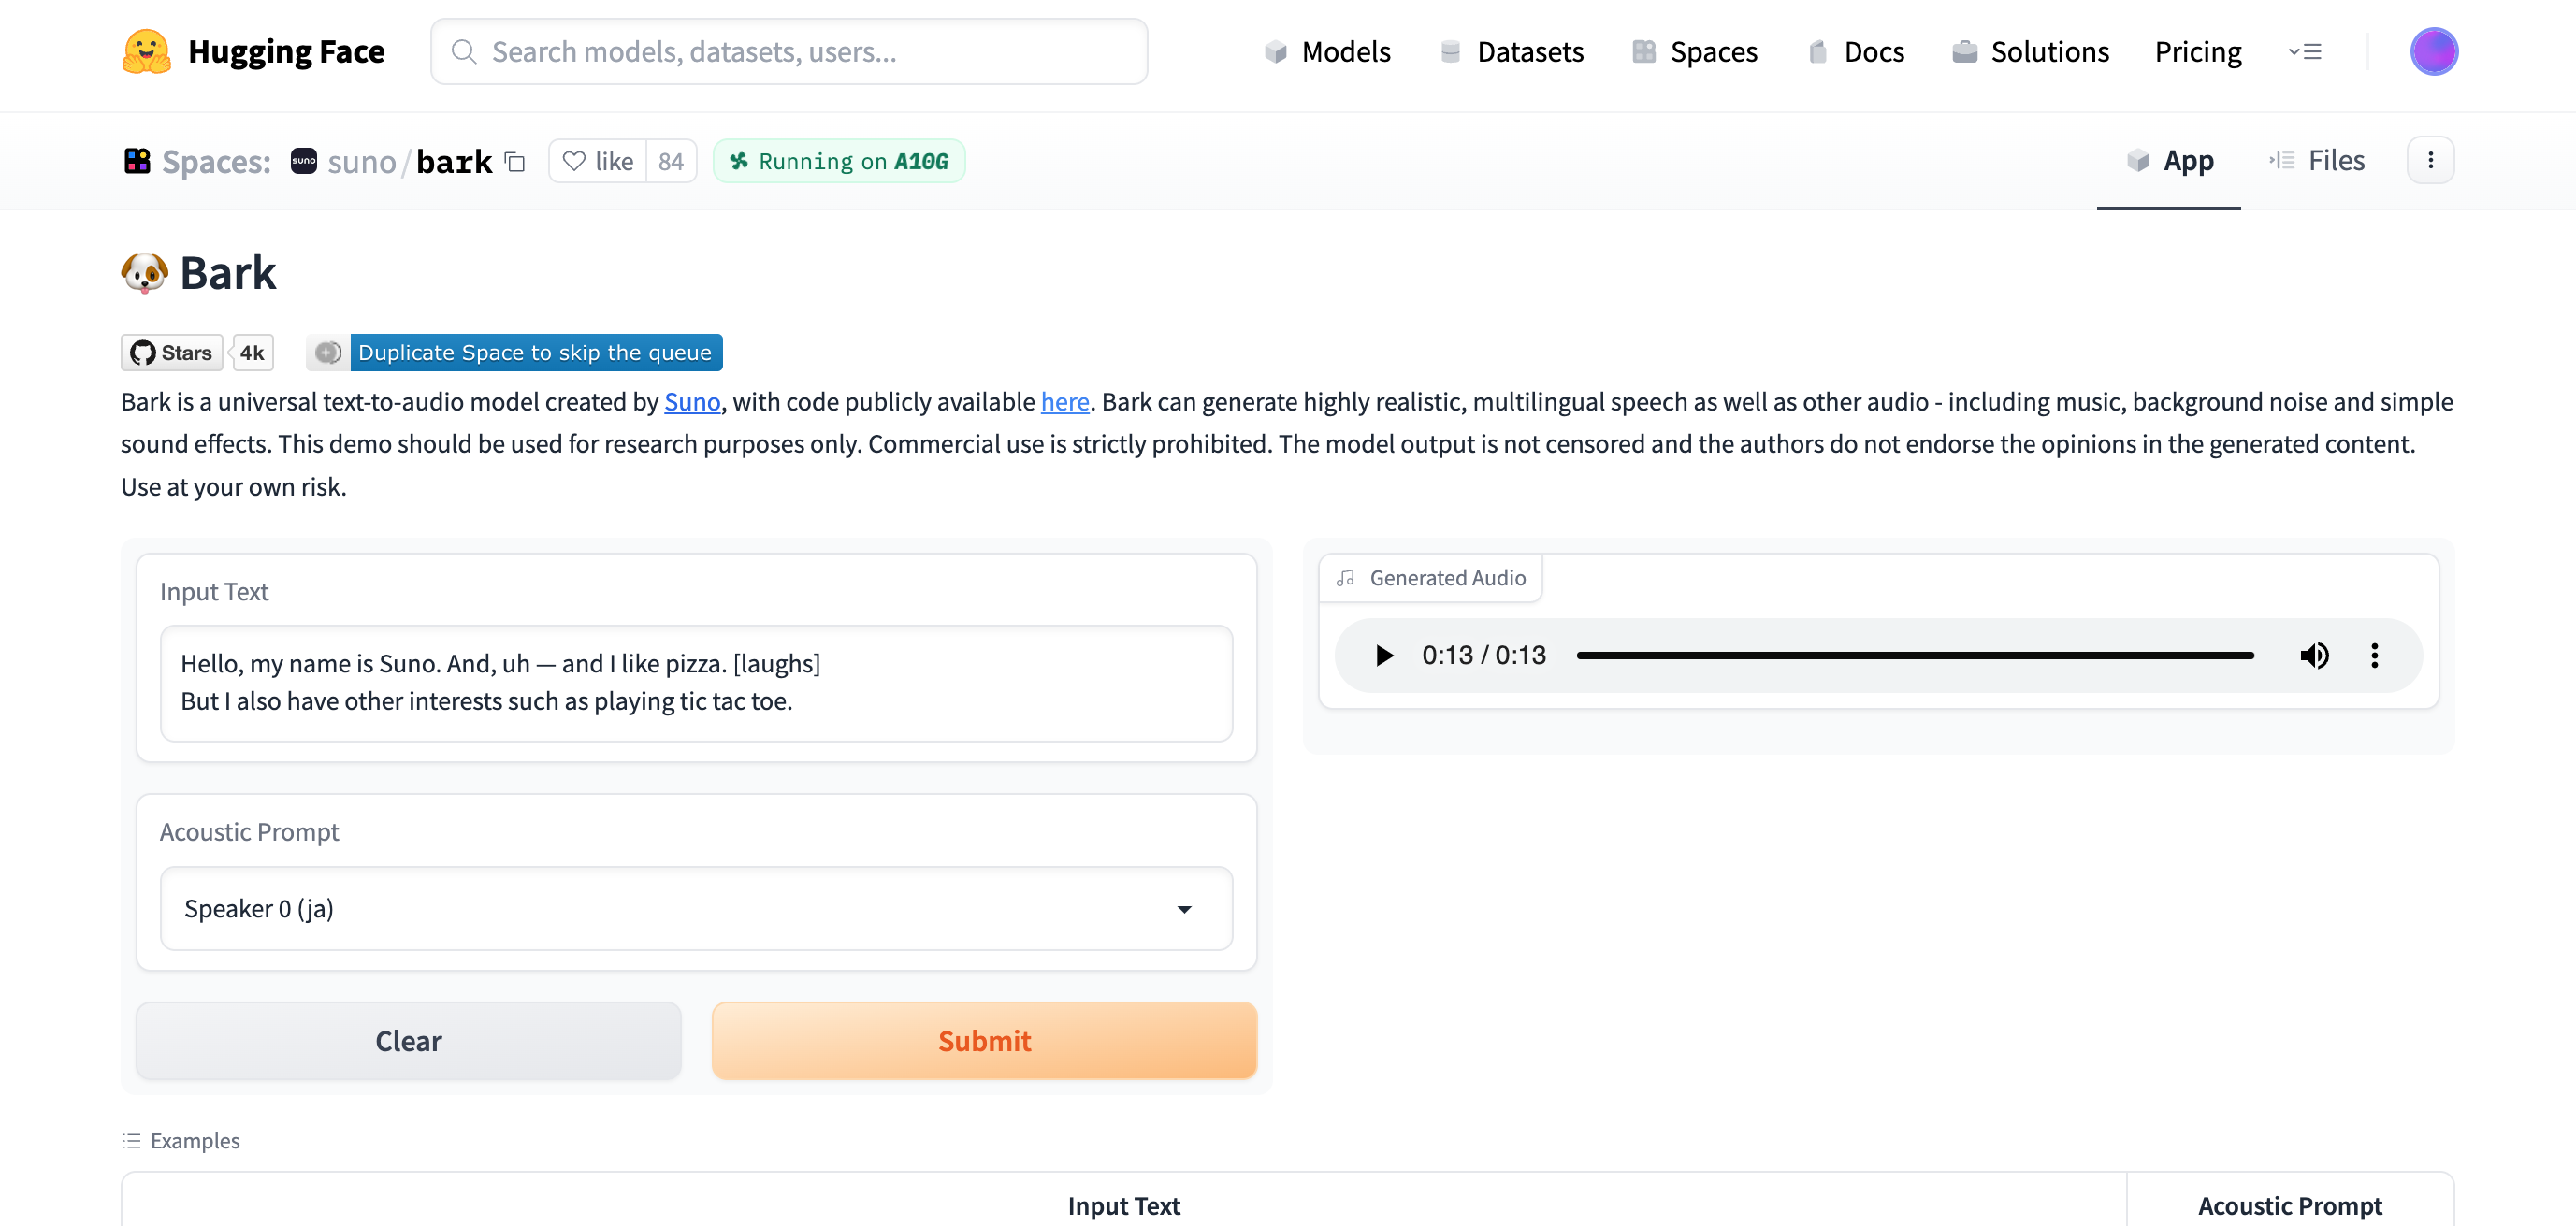2576x1226 pixels.
Task: Open the user profile avatar
Action: pyautogui.click(x=2433, y=51)
